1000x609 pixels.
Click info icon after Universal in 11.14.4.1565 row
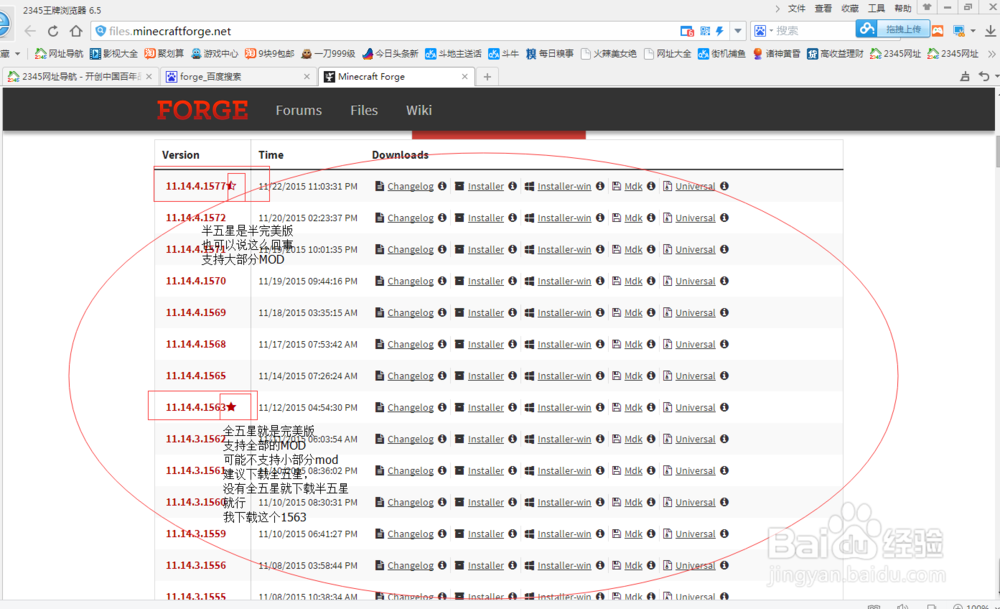pyautogui.click(x=724, y=376)
